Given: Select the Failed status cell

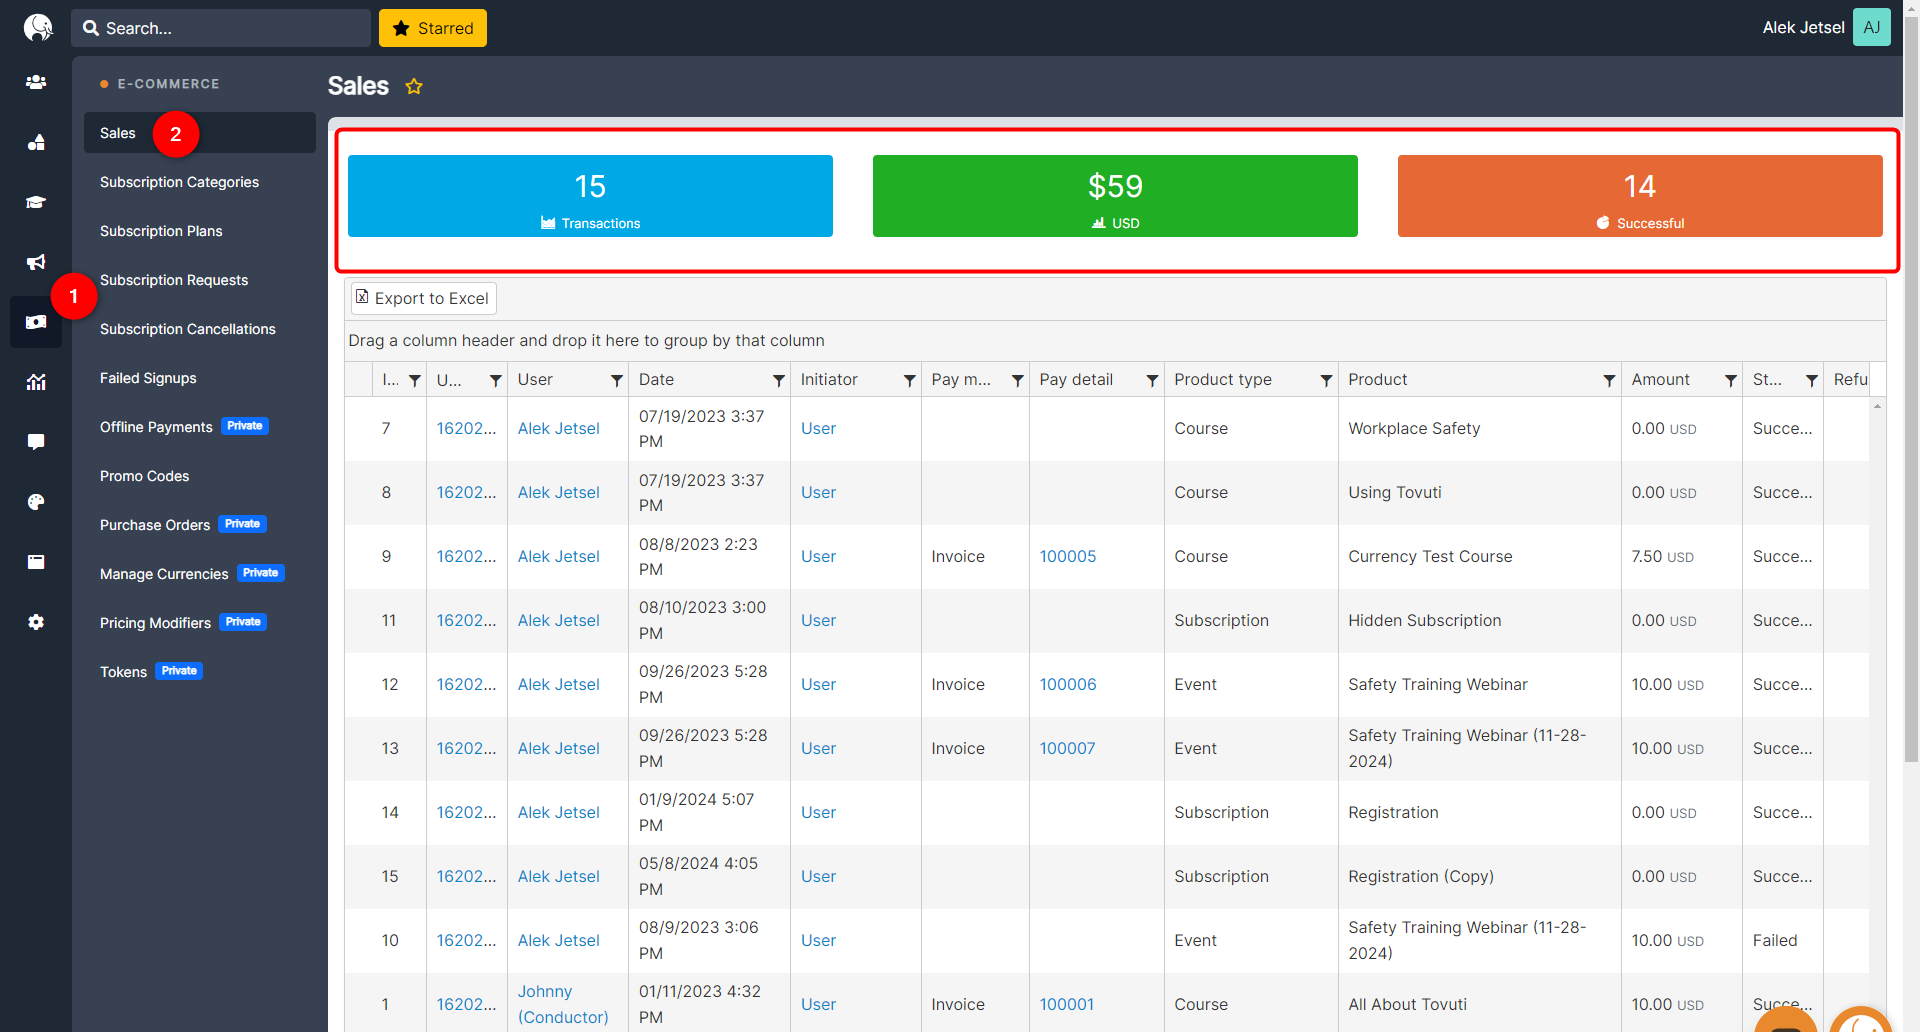Looking at the screenshot, I should 1782,940.
